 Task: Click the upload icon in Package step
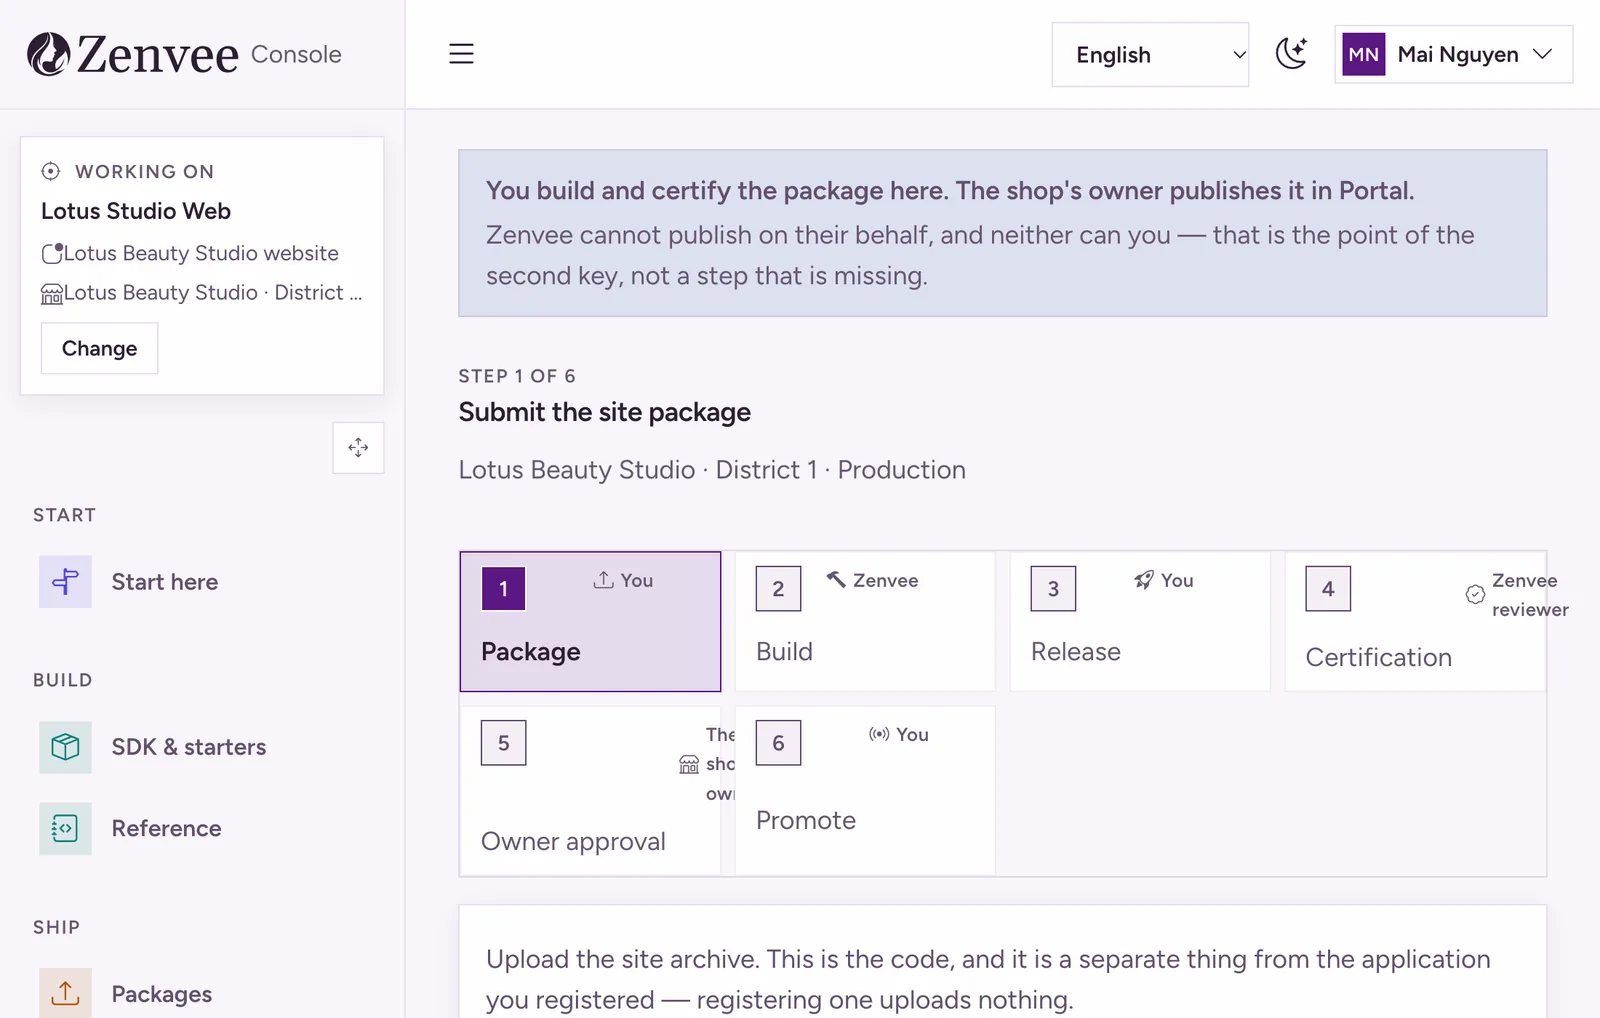[603, 580]
